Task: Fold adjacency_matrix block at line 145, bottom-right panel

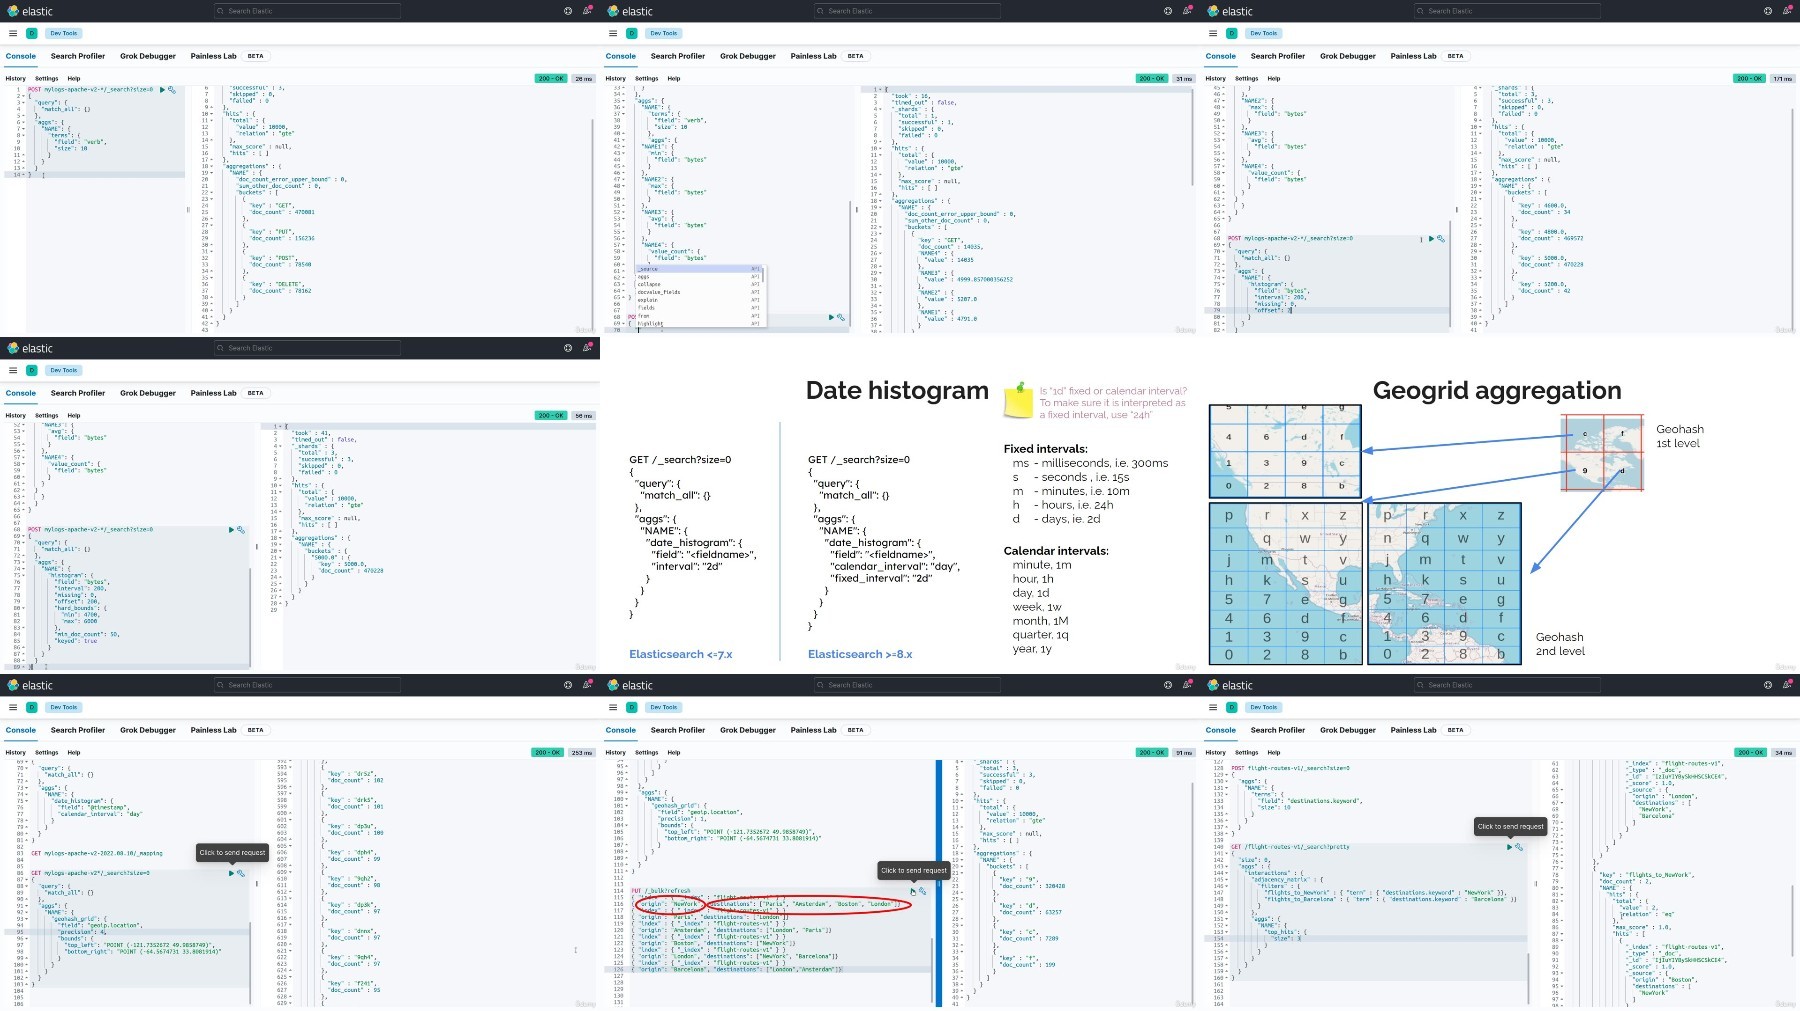Action: click(1226, 879)
